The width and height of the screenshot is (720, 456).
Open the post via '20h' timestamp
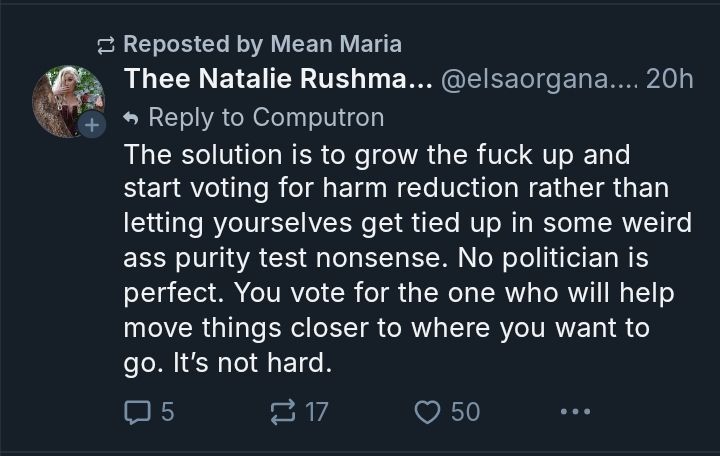click(x=670, y=81)
